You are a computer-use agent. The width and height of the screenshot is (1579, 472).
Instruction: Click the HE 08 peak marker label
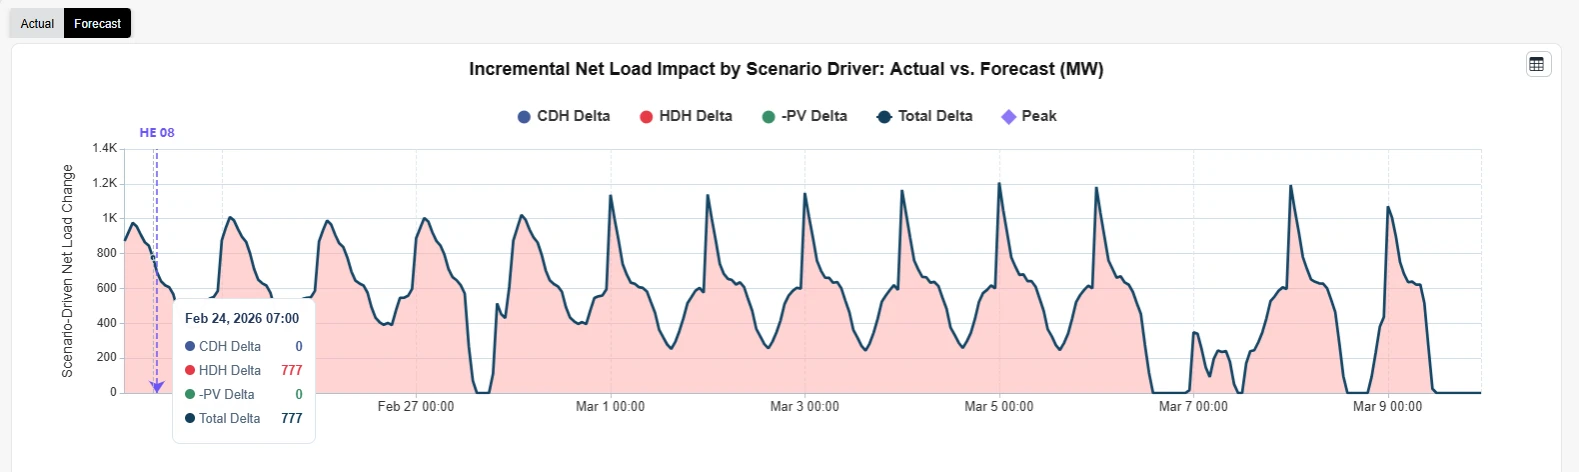coord(157,132)
